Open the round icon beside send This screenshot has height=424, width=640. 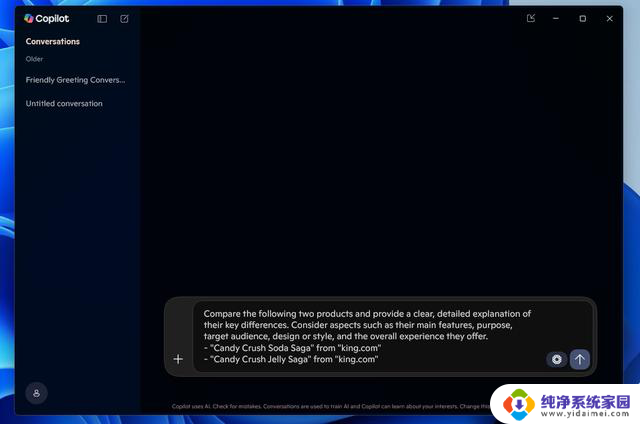click(556, 359)
